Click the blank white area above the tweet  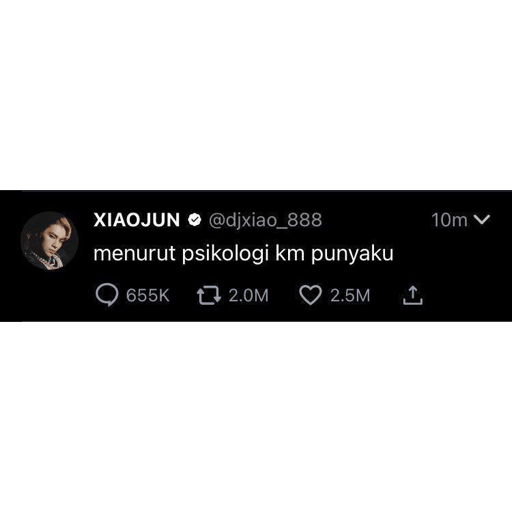coord(256,95)
